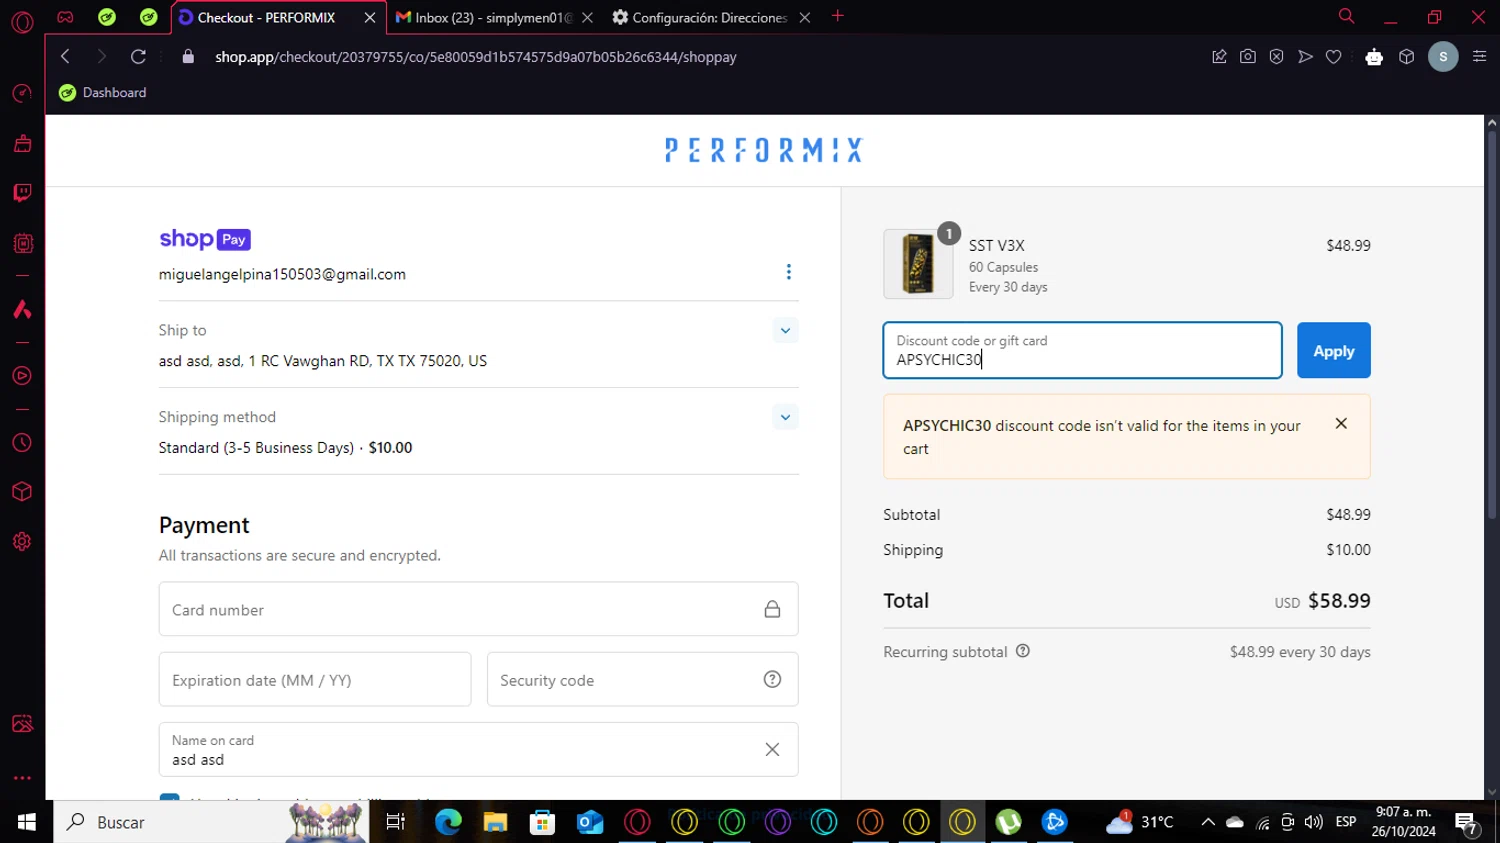Expand the Ship to address section
This screenshot has height=843, width=1500.
pos(785,331)
